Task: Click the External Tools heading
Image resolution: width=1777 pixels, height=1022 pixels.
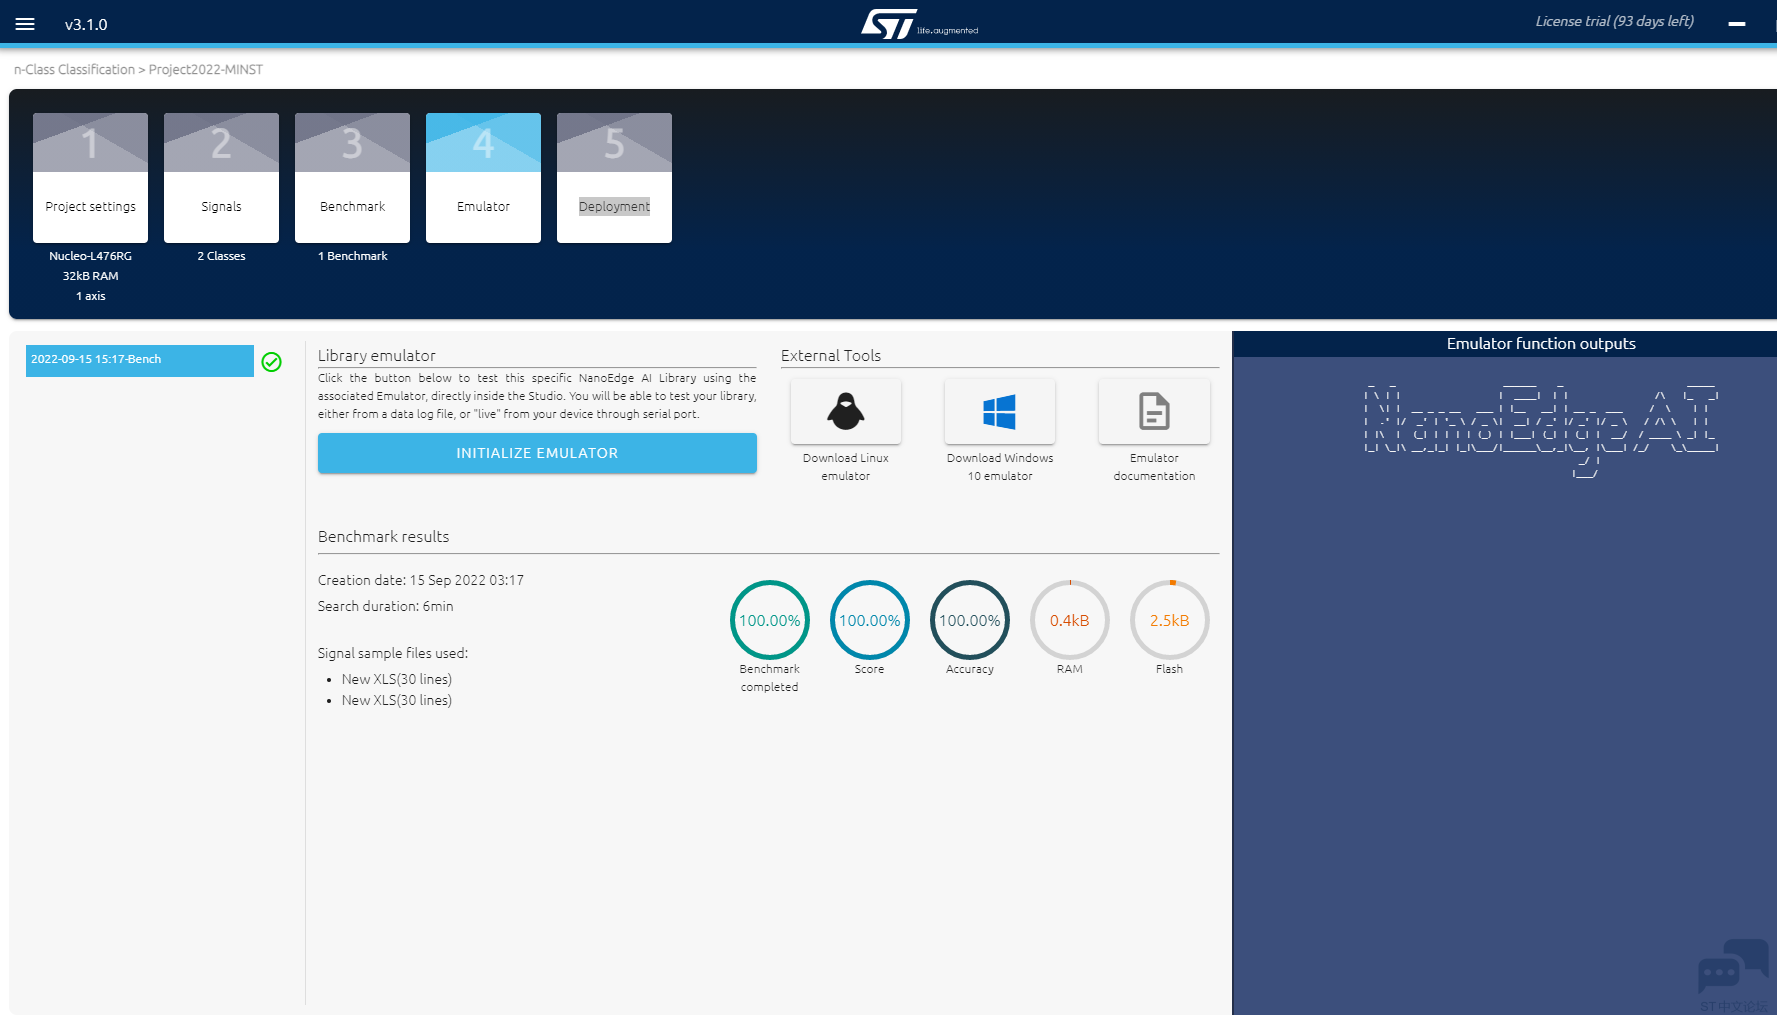Action: pyautogui.click(x=831, y=356)
